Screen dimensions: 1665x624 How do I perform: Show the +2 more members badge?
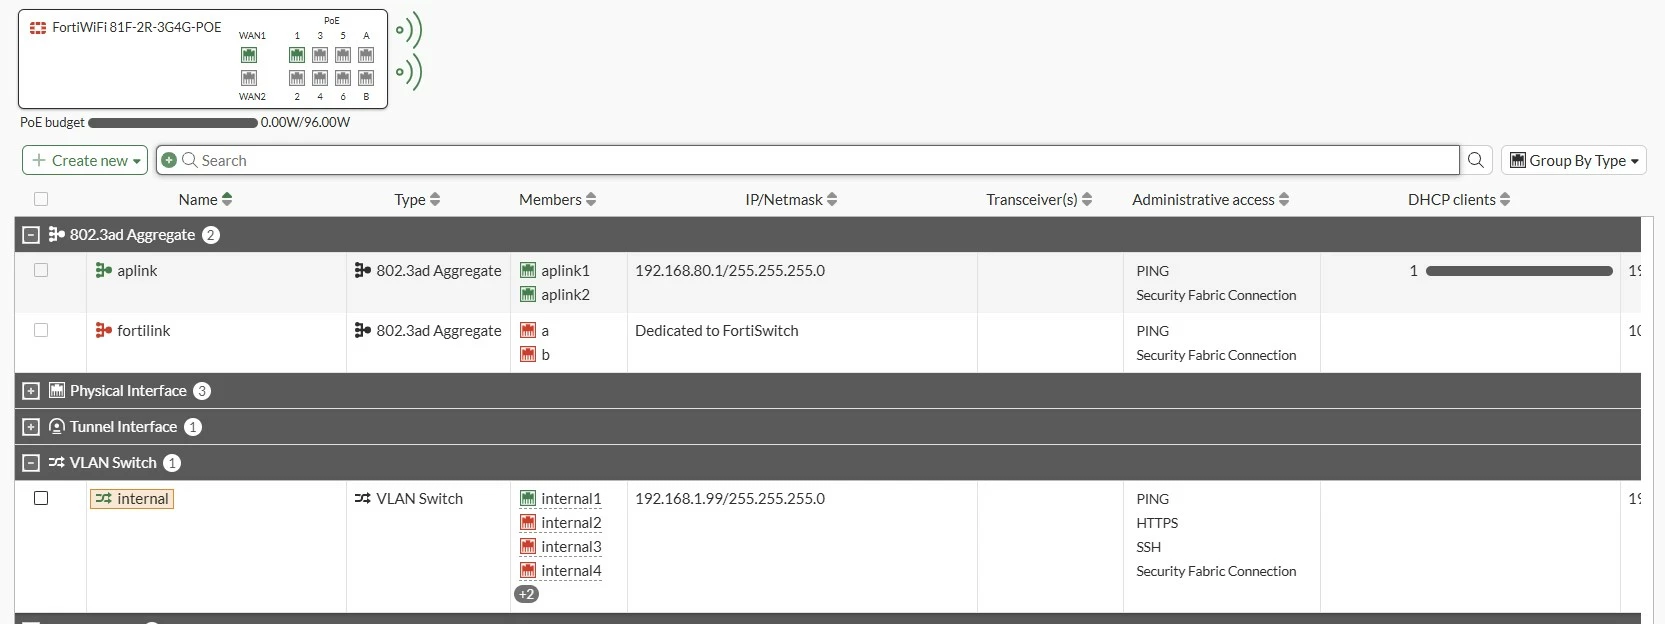(527, 594)
